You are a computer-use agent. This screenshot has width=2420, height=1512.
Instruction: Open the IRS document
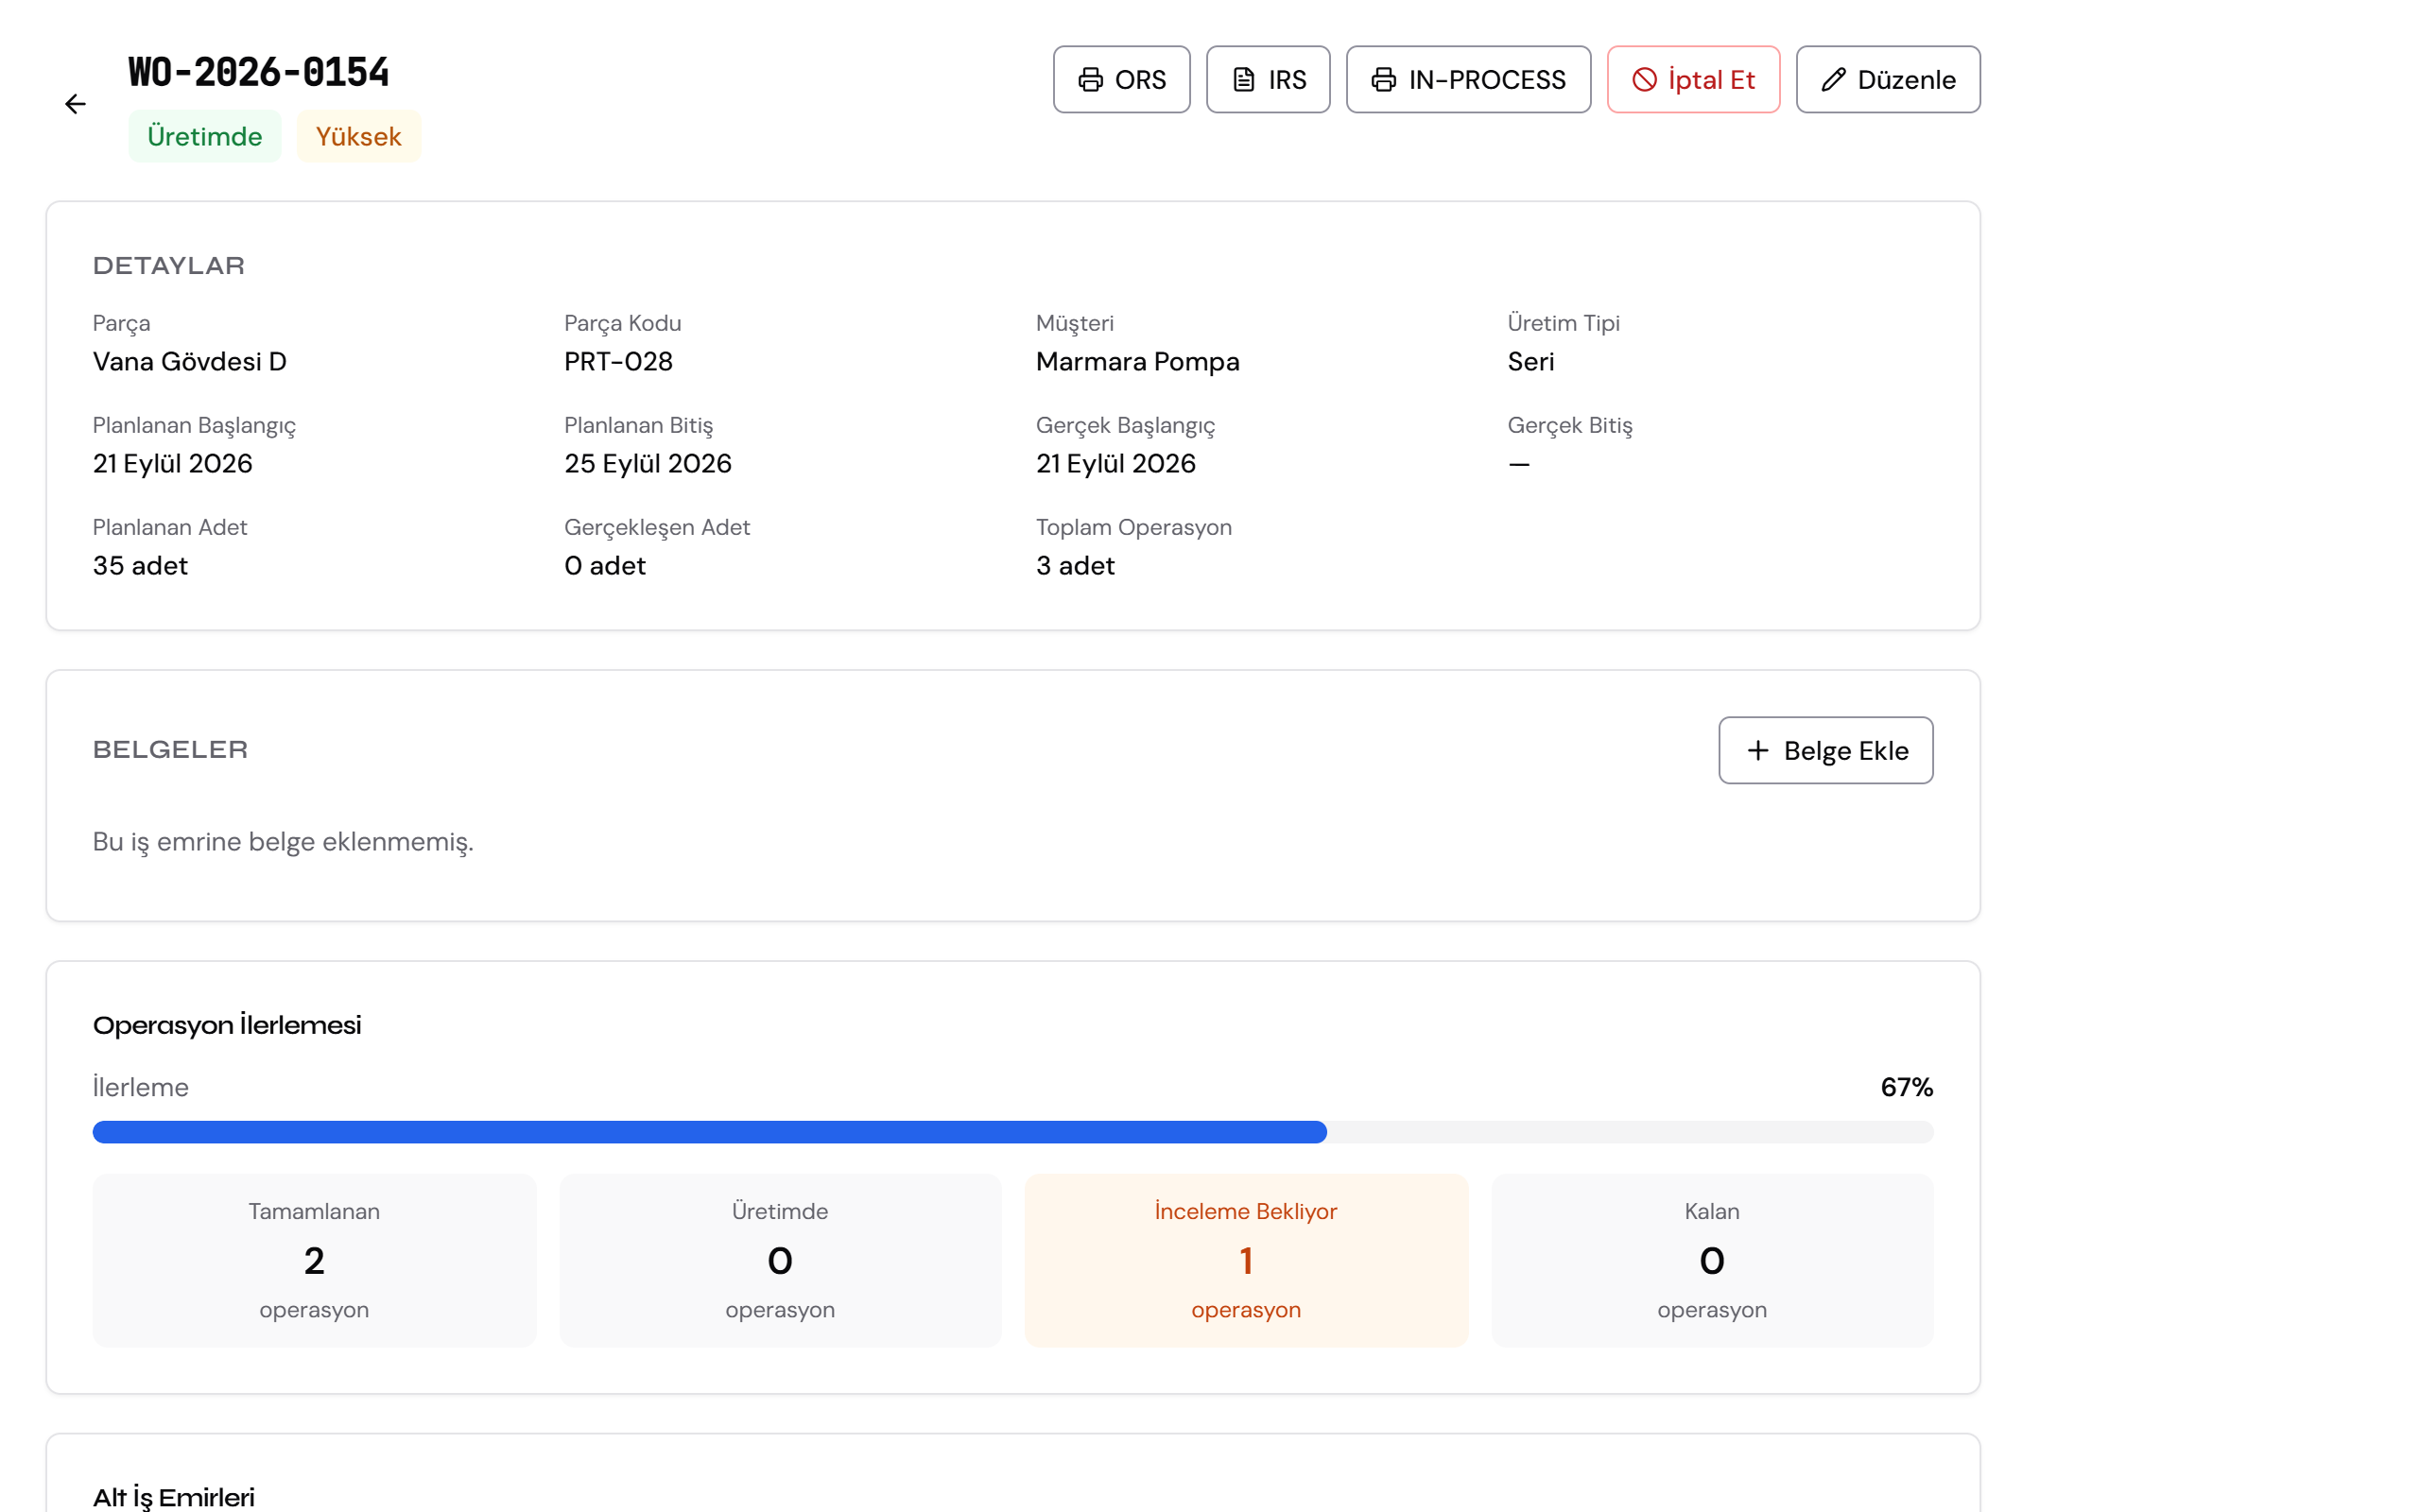click(x=1268, y=79)
